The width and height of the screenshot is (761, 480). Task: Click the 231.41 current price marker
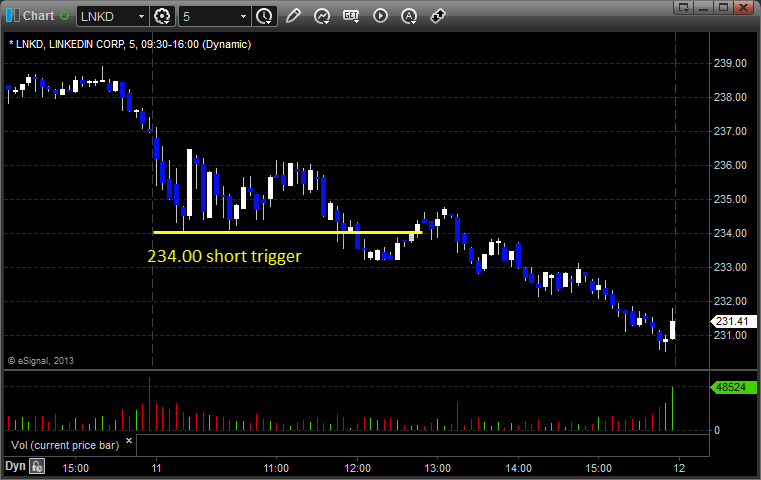click(733, 321)
